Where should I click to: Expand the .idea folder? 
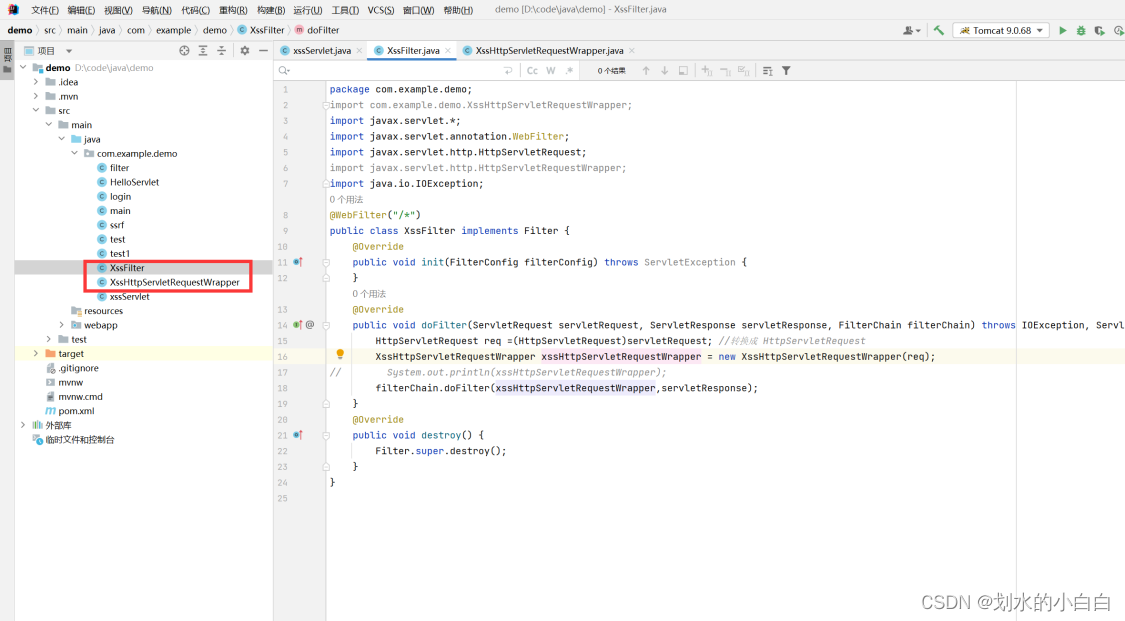point(36,82)
